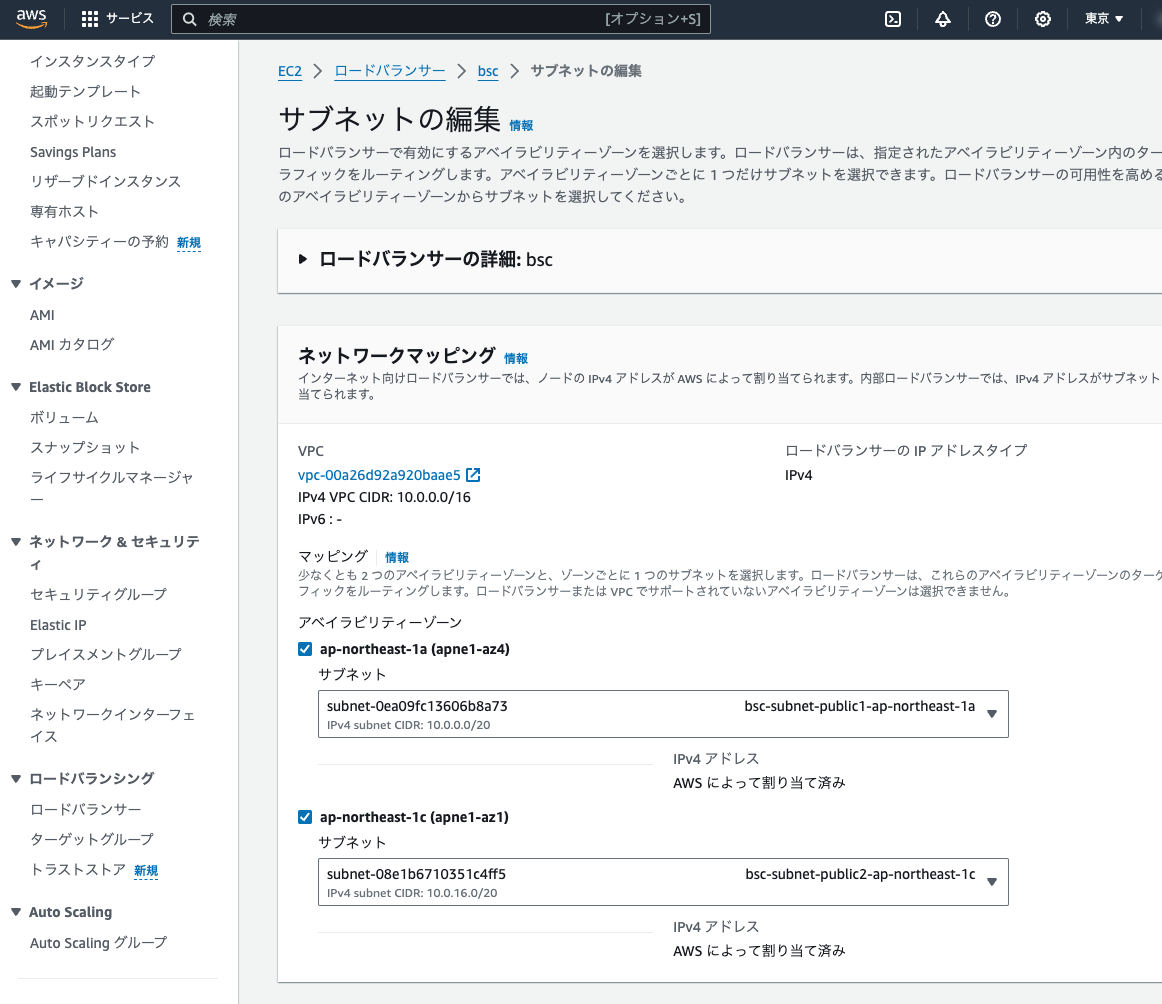1162x1004 pixels.
Task: Open AWS CloudShell from the top bar
Action: (893, 19)
